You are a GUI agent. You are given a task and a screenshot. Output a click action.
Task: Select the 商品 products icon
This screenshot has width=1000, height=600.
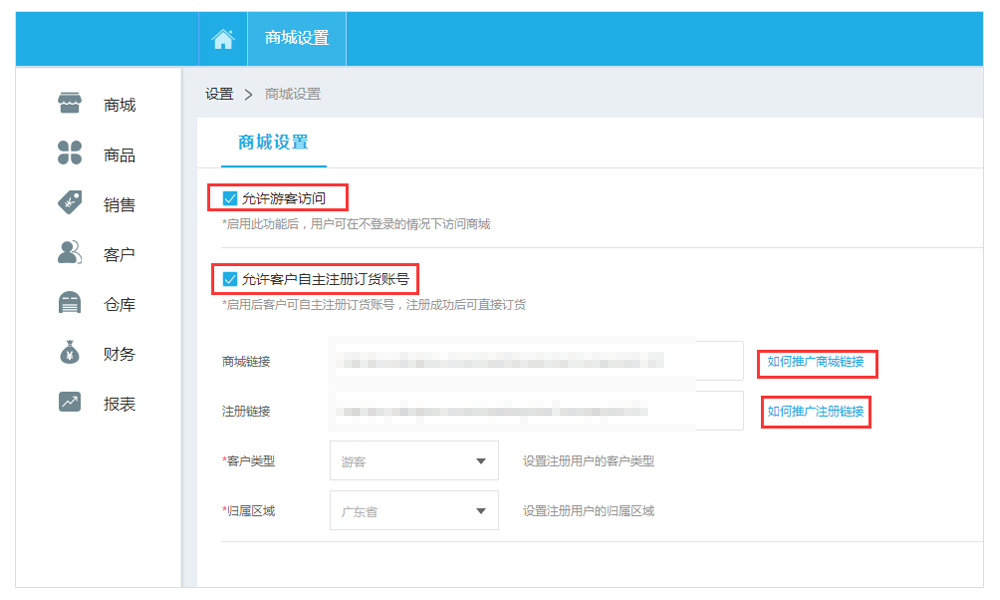[x=69, y=154]
